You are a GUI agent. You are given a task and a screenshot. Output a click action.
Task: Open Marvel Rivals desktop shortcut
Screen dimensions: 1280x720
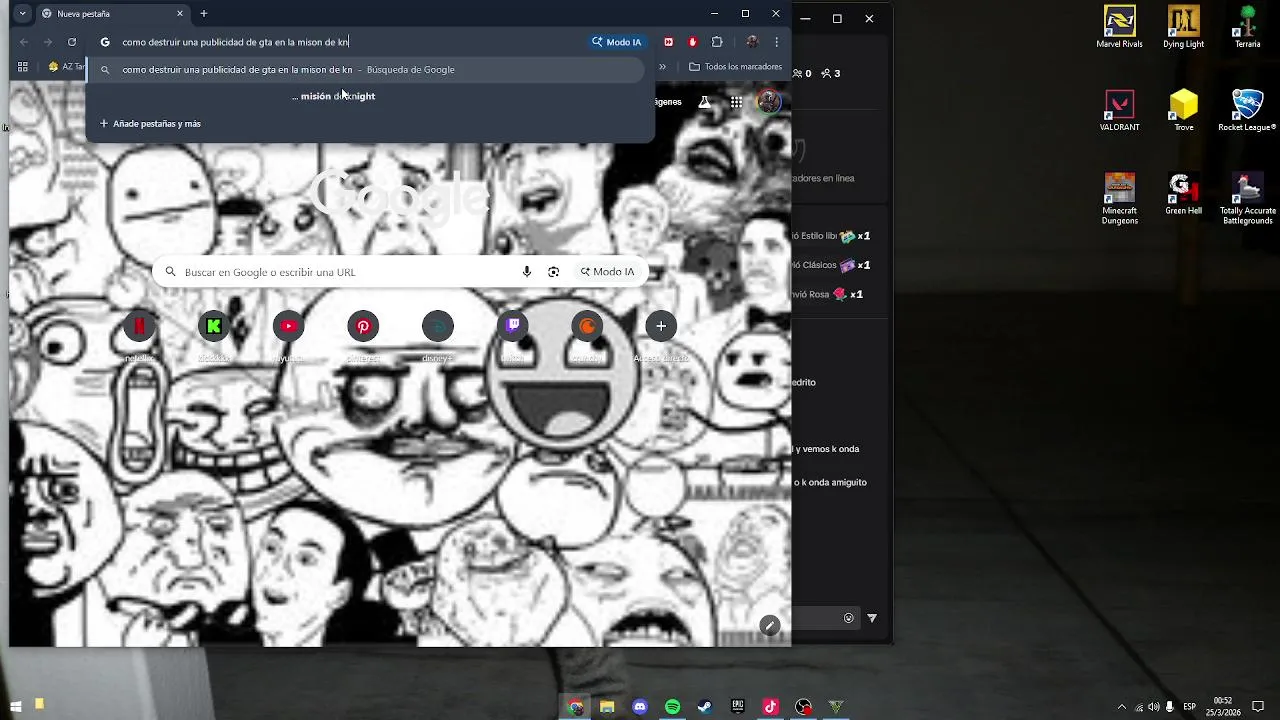(x=1119, y=27)
